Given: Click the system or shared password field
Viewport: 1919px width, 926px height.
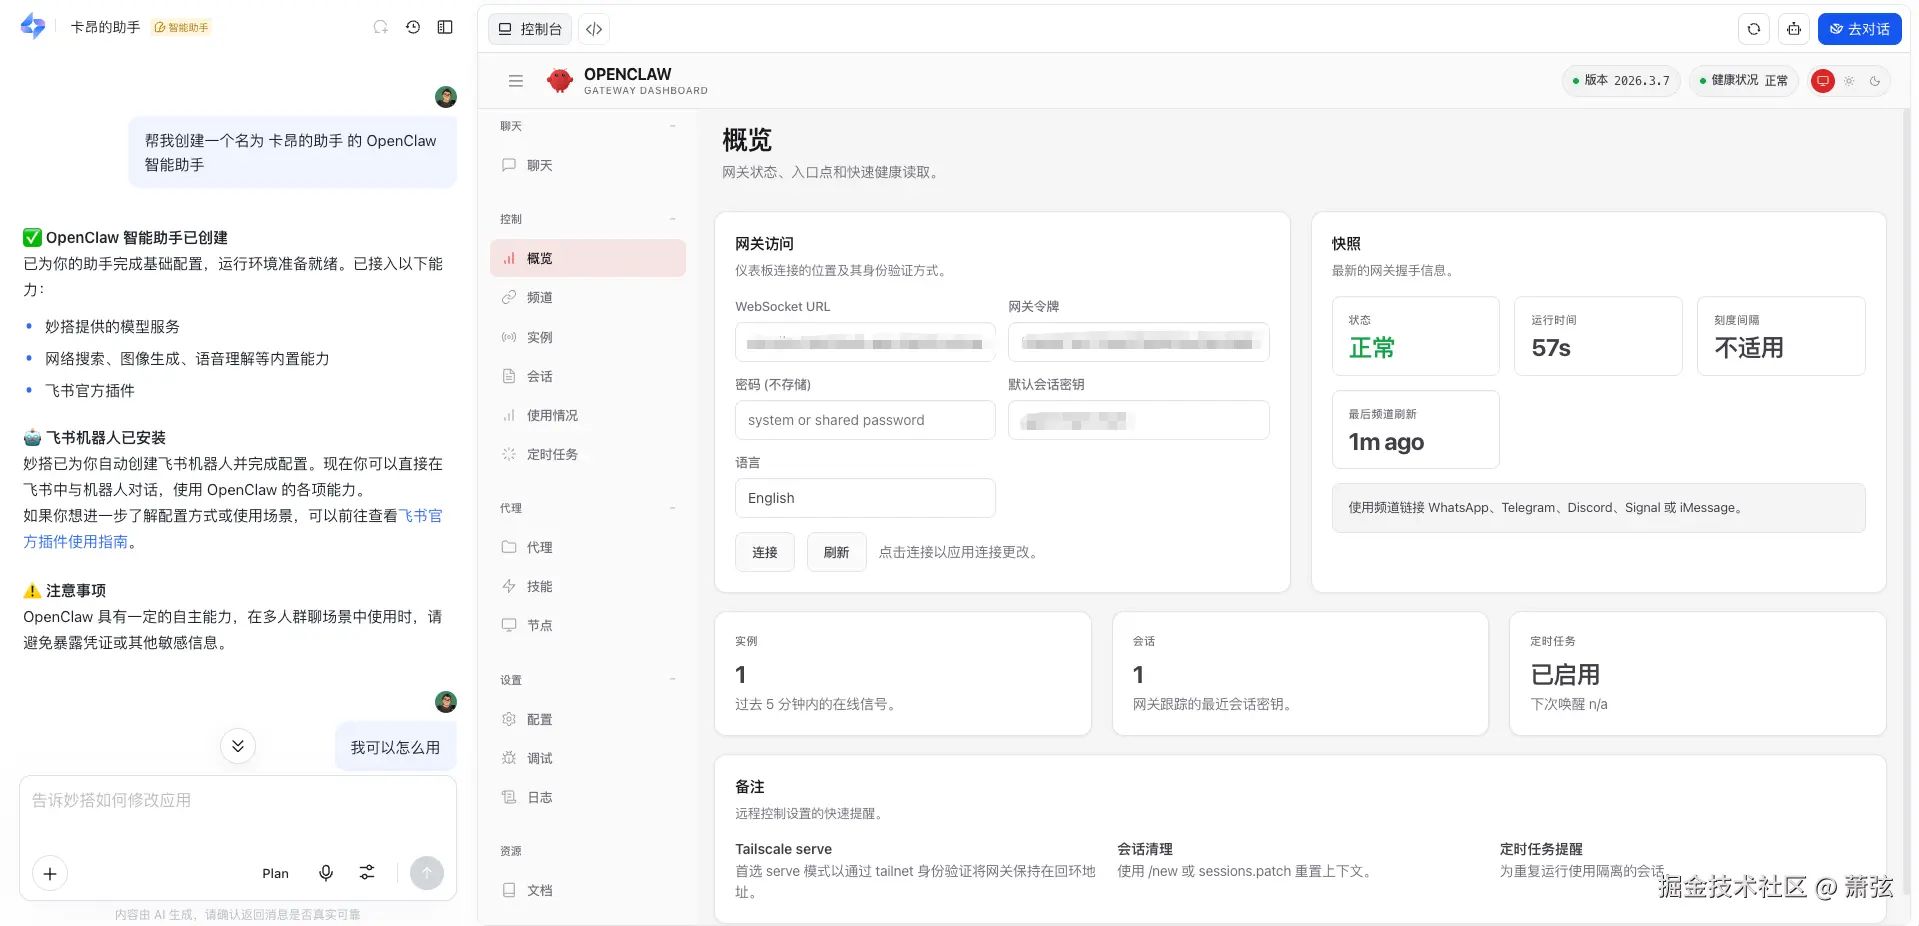Looking at the screenshot, I should [864, 420].
